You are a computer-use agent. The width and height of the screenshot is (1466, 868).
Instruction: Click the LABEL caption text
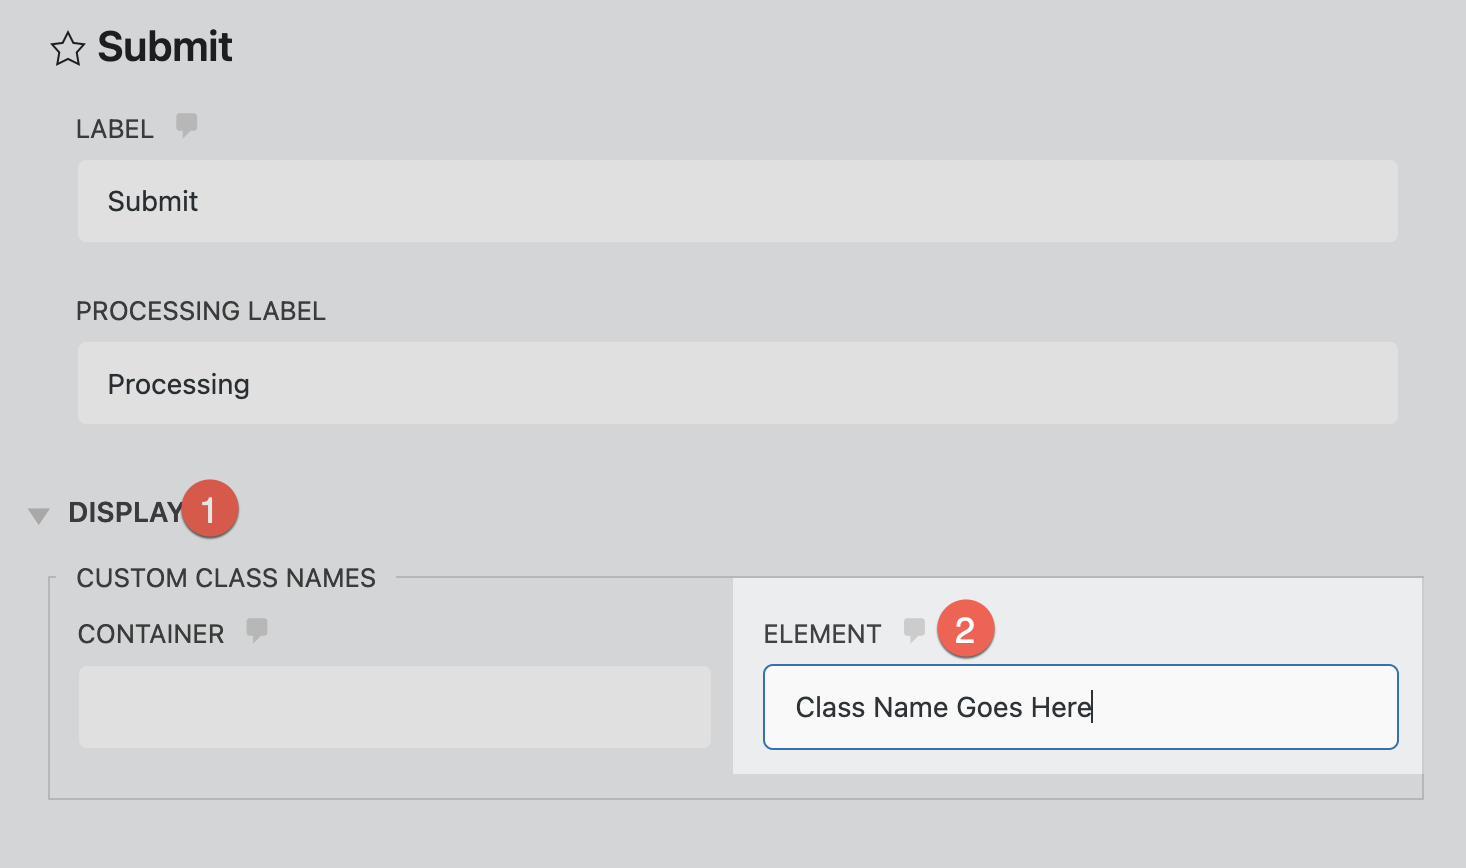(x=115, y=129)
